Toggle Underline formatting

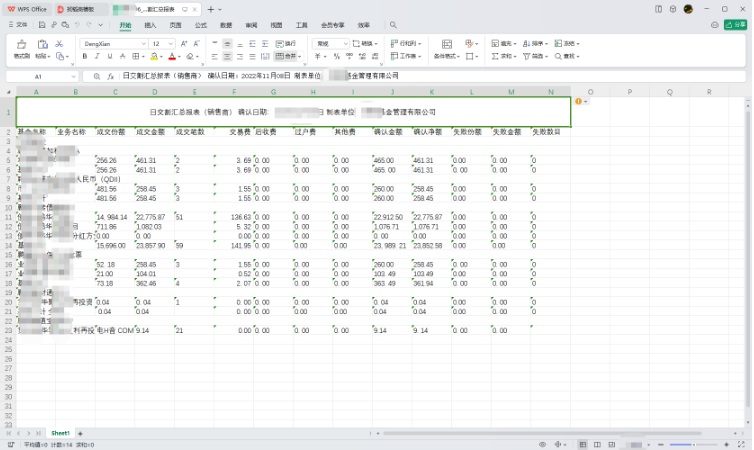[x=110, y=56]
